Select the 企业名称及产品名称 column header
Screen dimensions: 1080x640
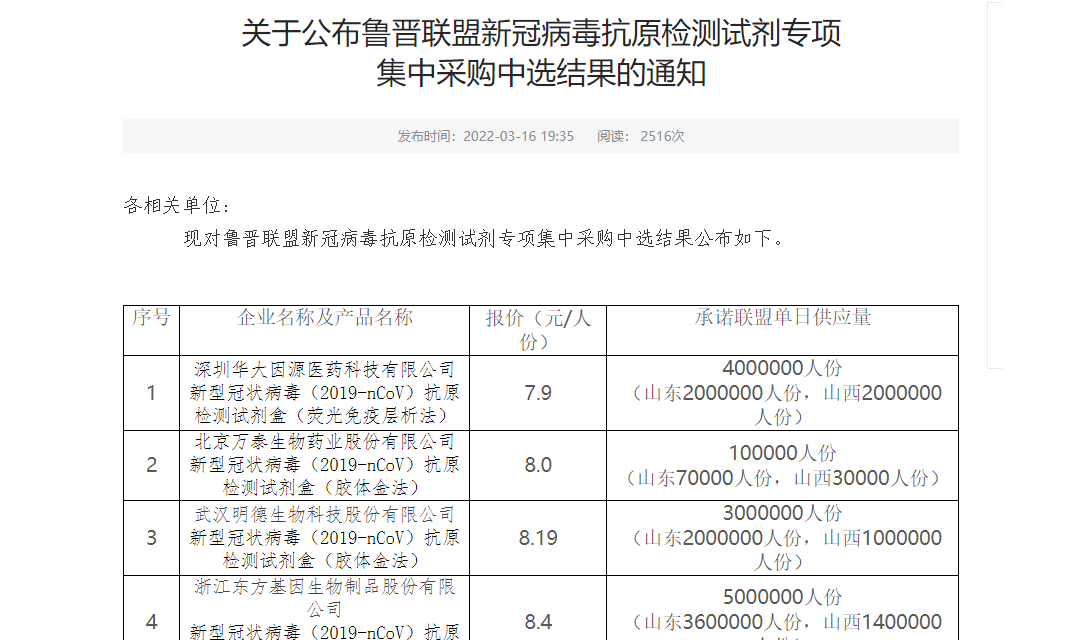pos(324,318)
